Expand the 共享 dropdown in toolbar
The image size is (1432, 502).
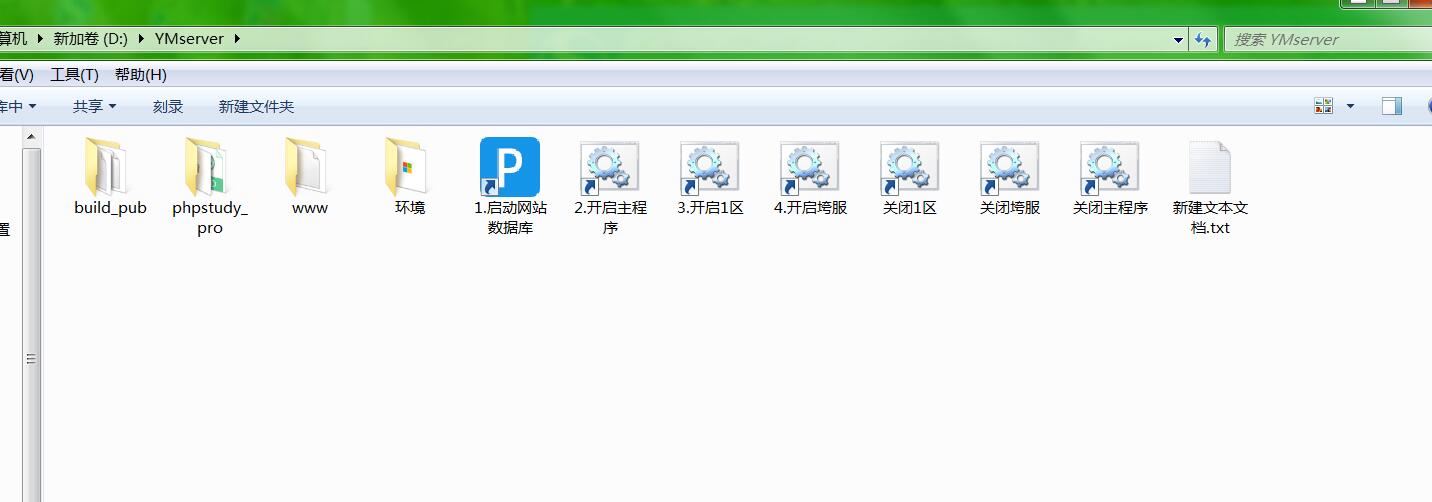pos(95,106)
